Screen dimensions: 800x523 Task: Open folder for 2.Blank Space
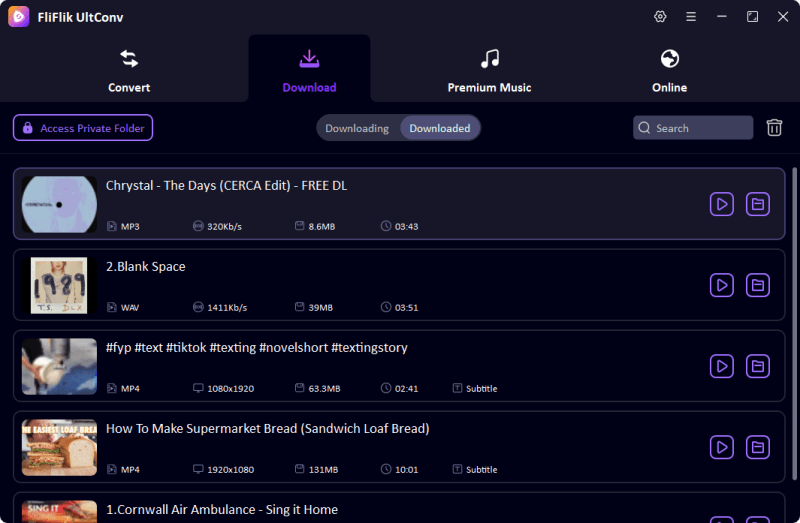(758, 285)
